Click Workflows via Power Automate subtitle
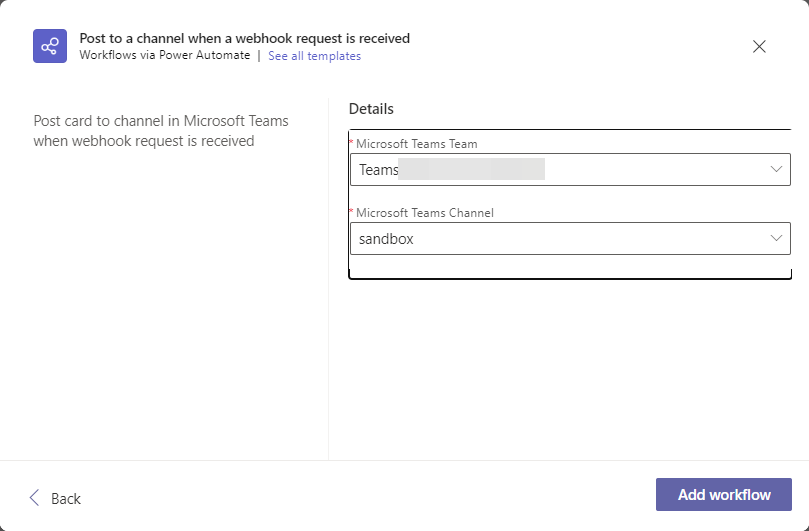809x531 pixels. point(165,55)
